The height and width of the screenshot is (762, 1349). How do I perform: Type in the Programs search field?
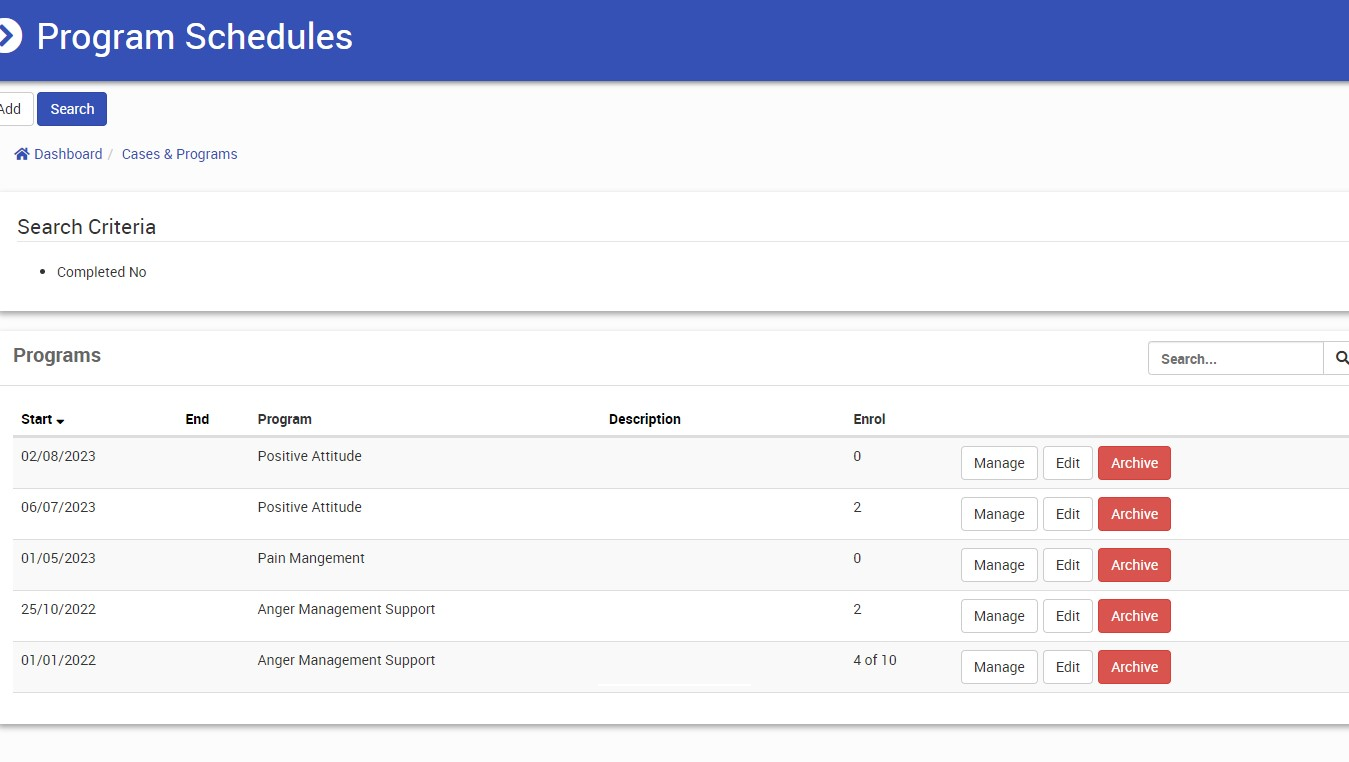pyautogui.click(x=1235, y=358)
